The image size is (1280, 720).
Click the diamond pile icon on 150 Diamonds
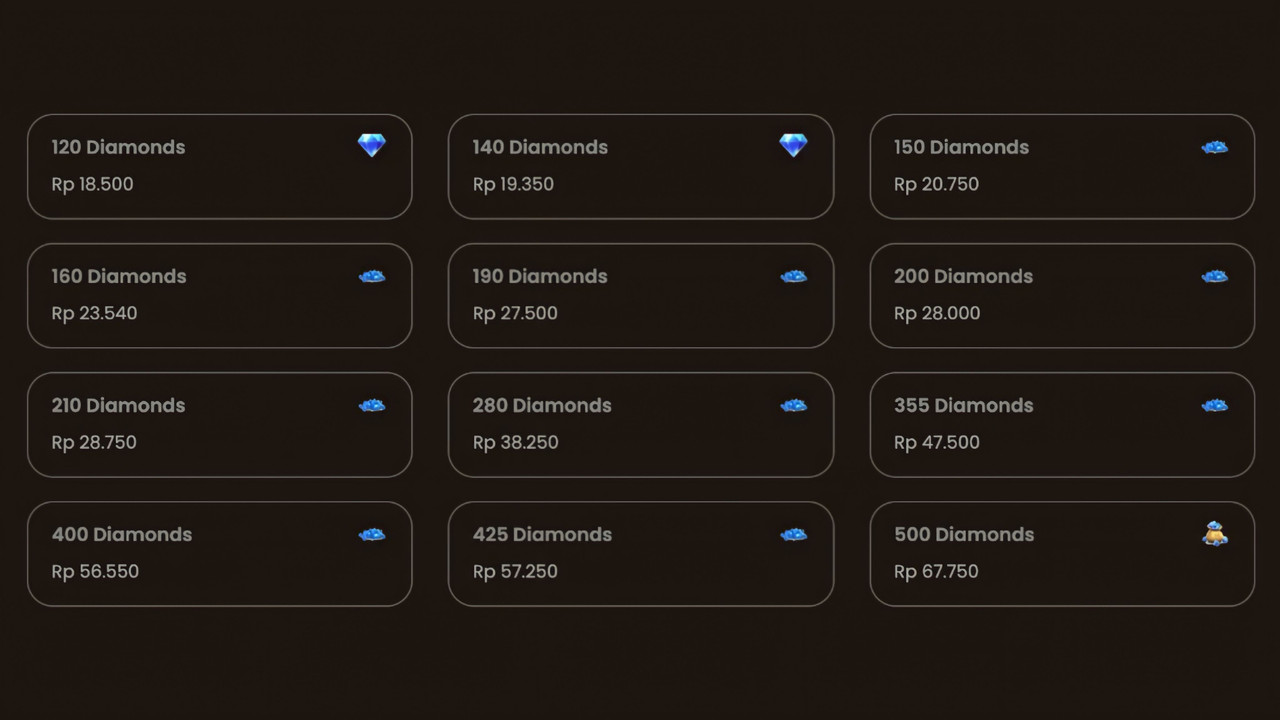(1215, 147)
